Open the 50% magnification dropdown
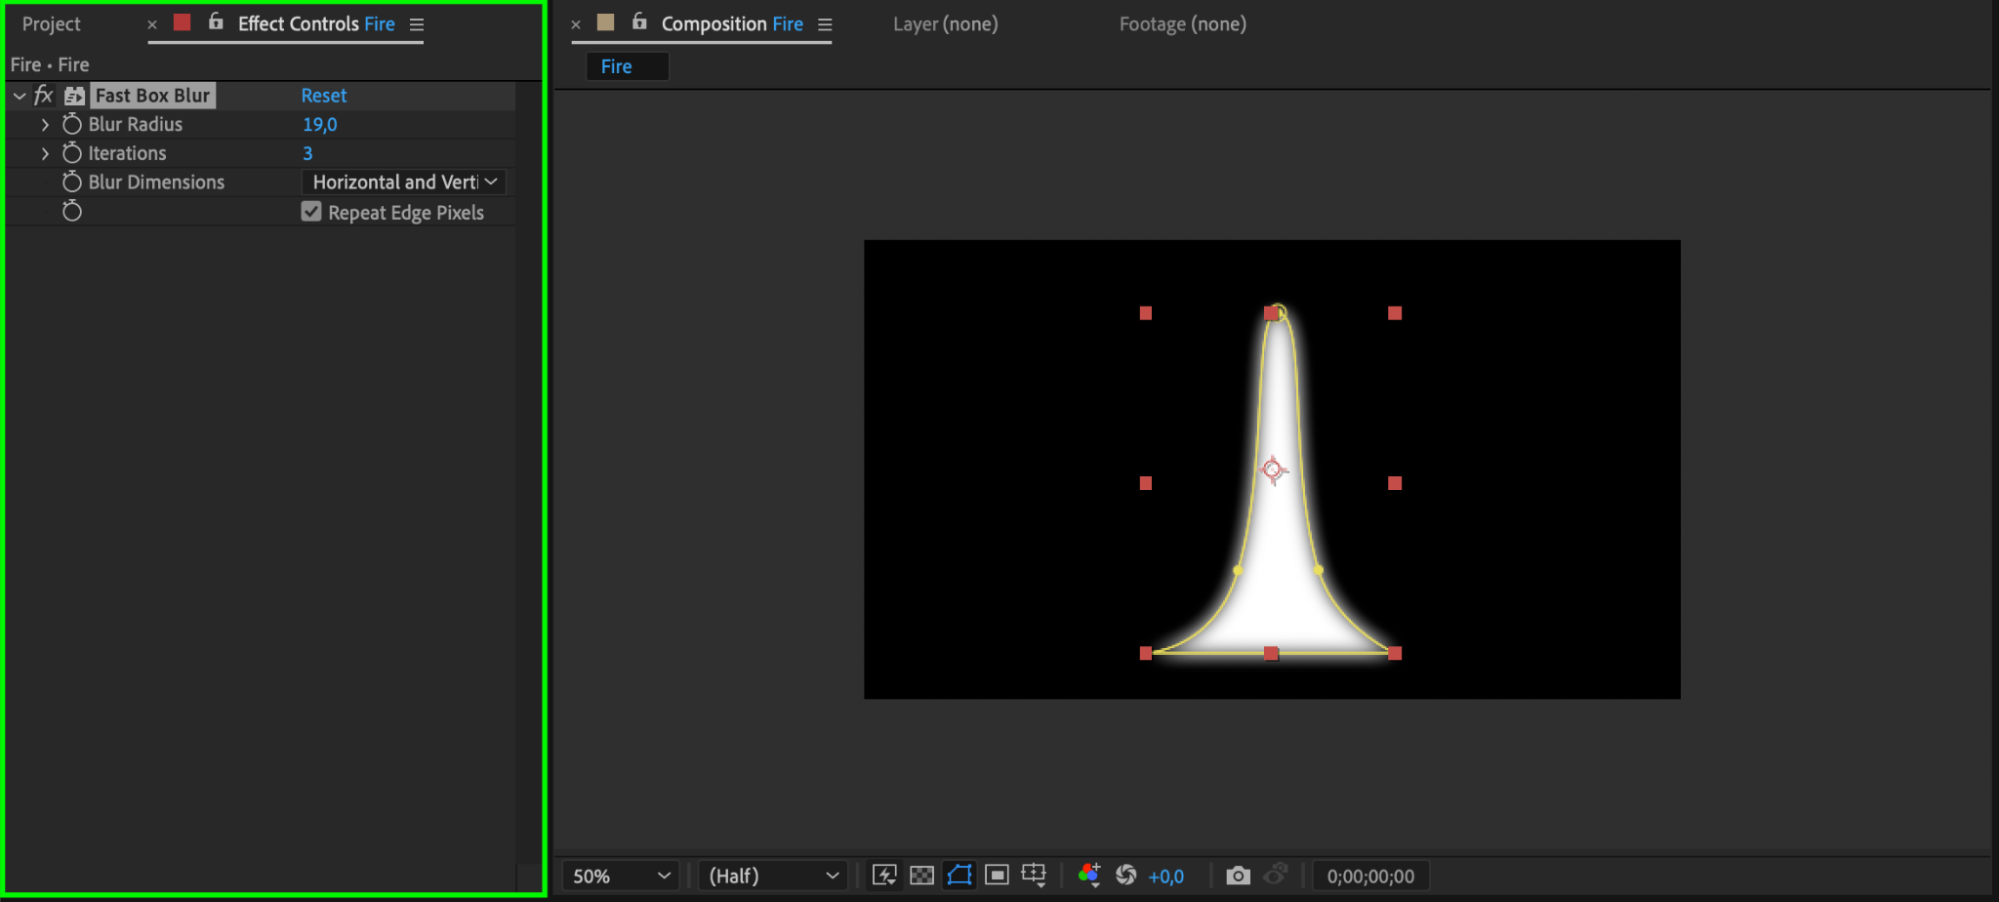1999x902 pixels. coord(620,876)
